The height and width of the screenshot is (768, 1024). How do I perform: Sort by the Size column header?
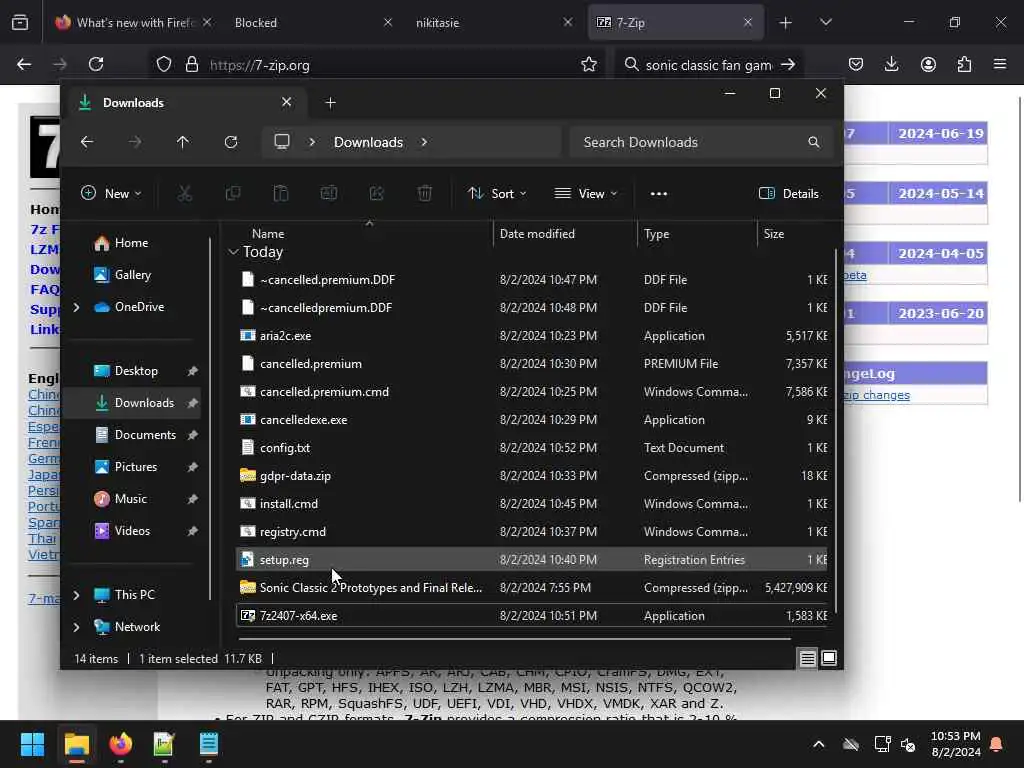tap(774, 234)
